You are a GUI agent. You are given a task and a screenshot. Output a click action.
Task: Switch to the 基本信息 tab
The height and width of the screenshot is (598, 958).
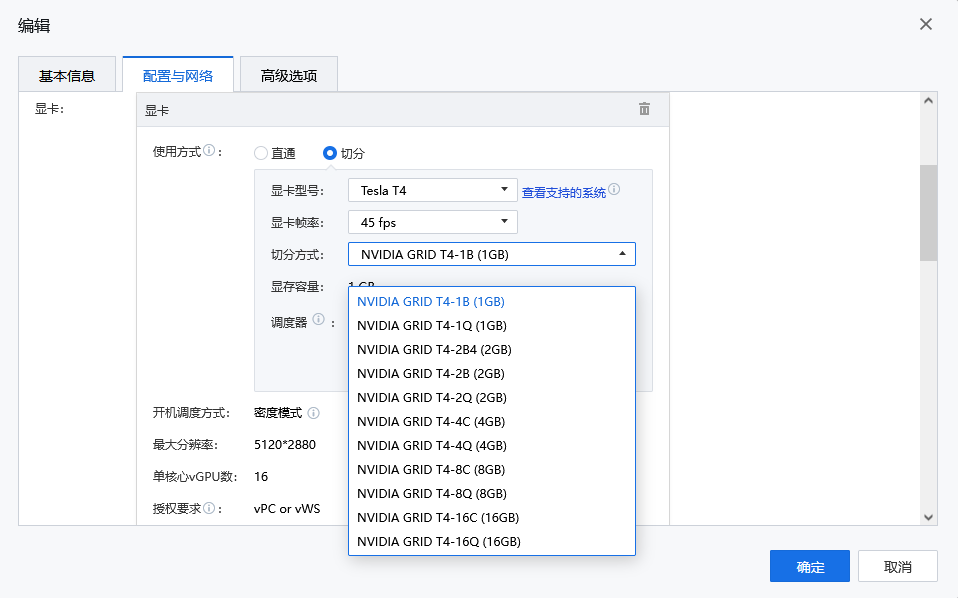point(67,75)
